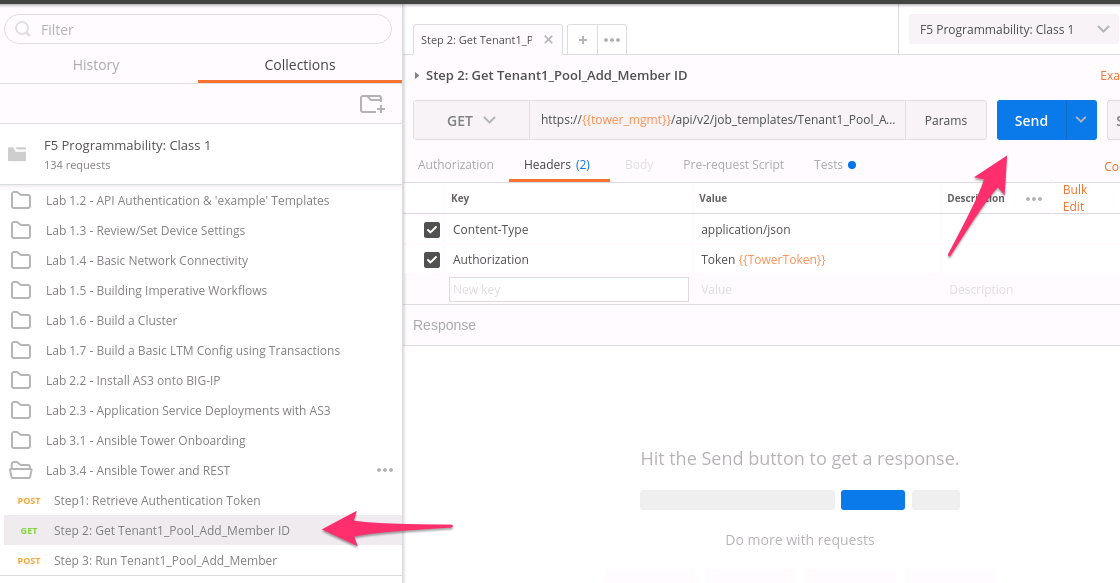
Task: Uncheck the Authorization header checkbox
Action: click(x=431, y=259)
